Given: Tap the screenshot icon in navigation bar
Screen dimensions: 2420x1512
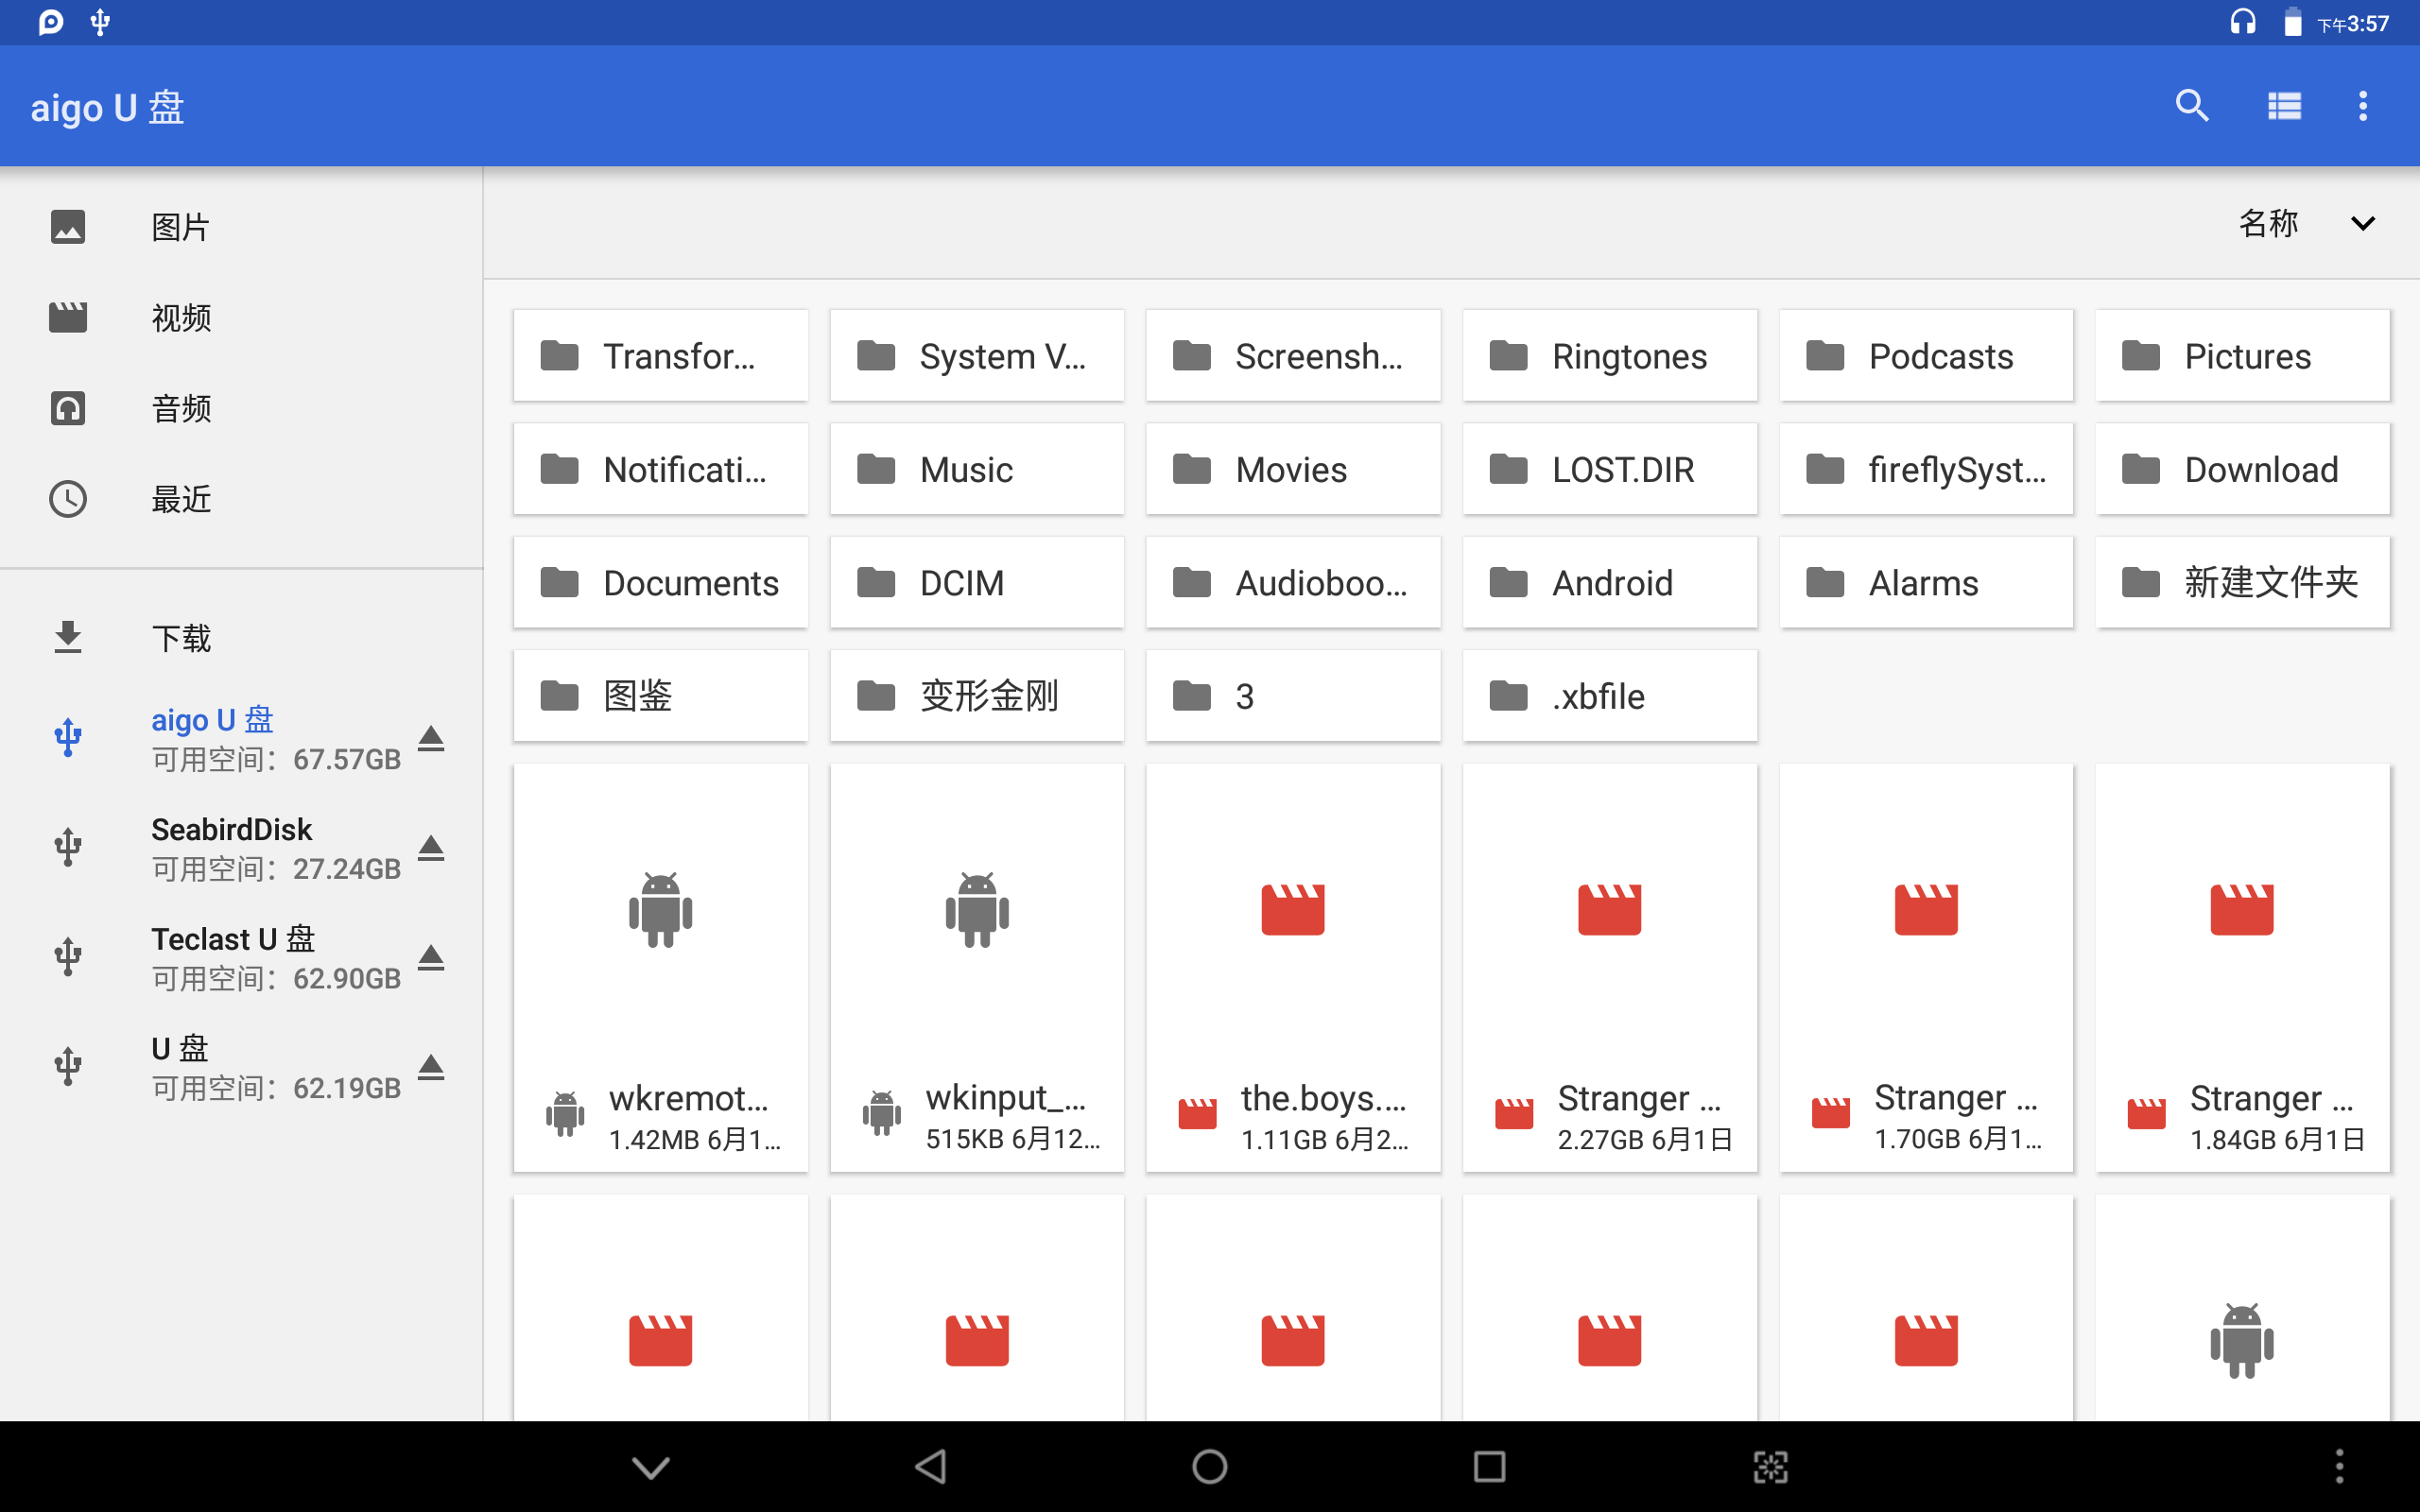Looking at the screenshot, I should tap(1770, 1467).
